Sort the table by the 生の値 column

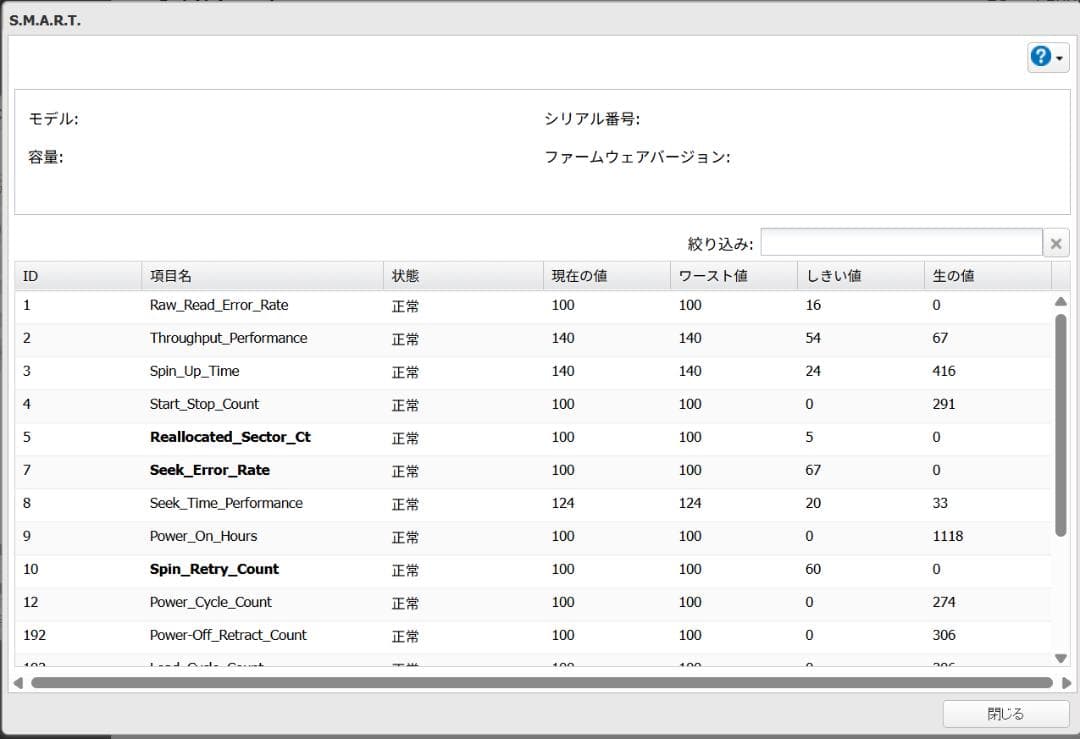(985, 275)
